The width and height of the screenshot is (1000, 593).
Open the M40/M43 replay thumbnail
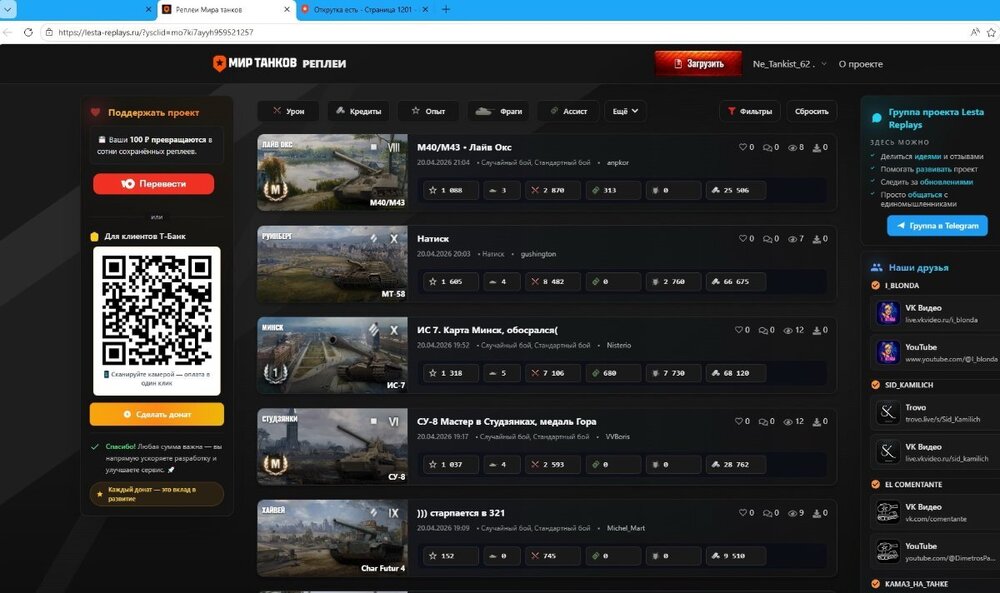(332, 172)
